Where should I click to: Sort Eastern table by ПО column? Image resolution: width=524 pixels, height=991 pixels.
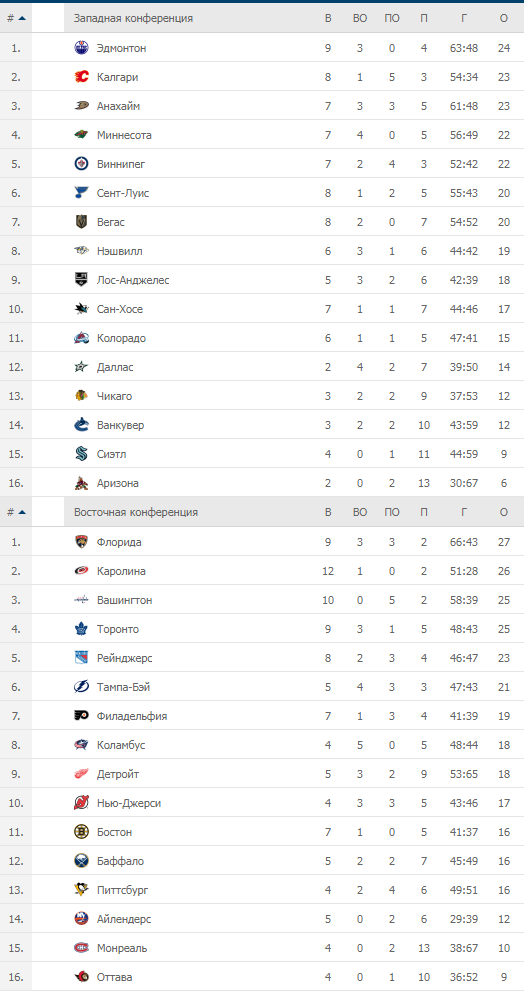point(392,512)
